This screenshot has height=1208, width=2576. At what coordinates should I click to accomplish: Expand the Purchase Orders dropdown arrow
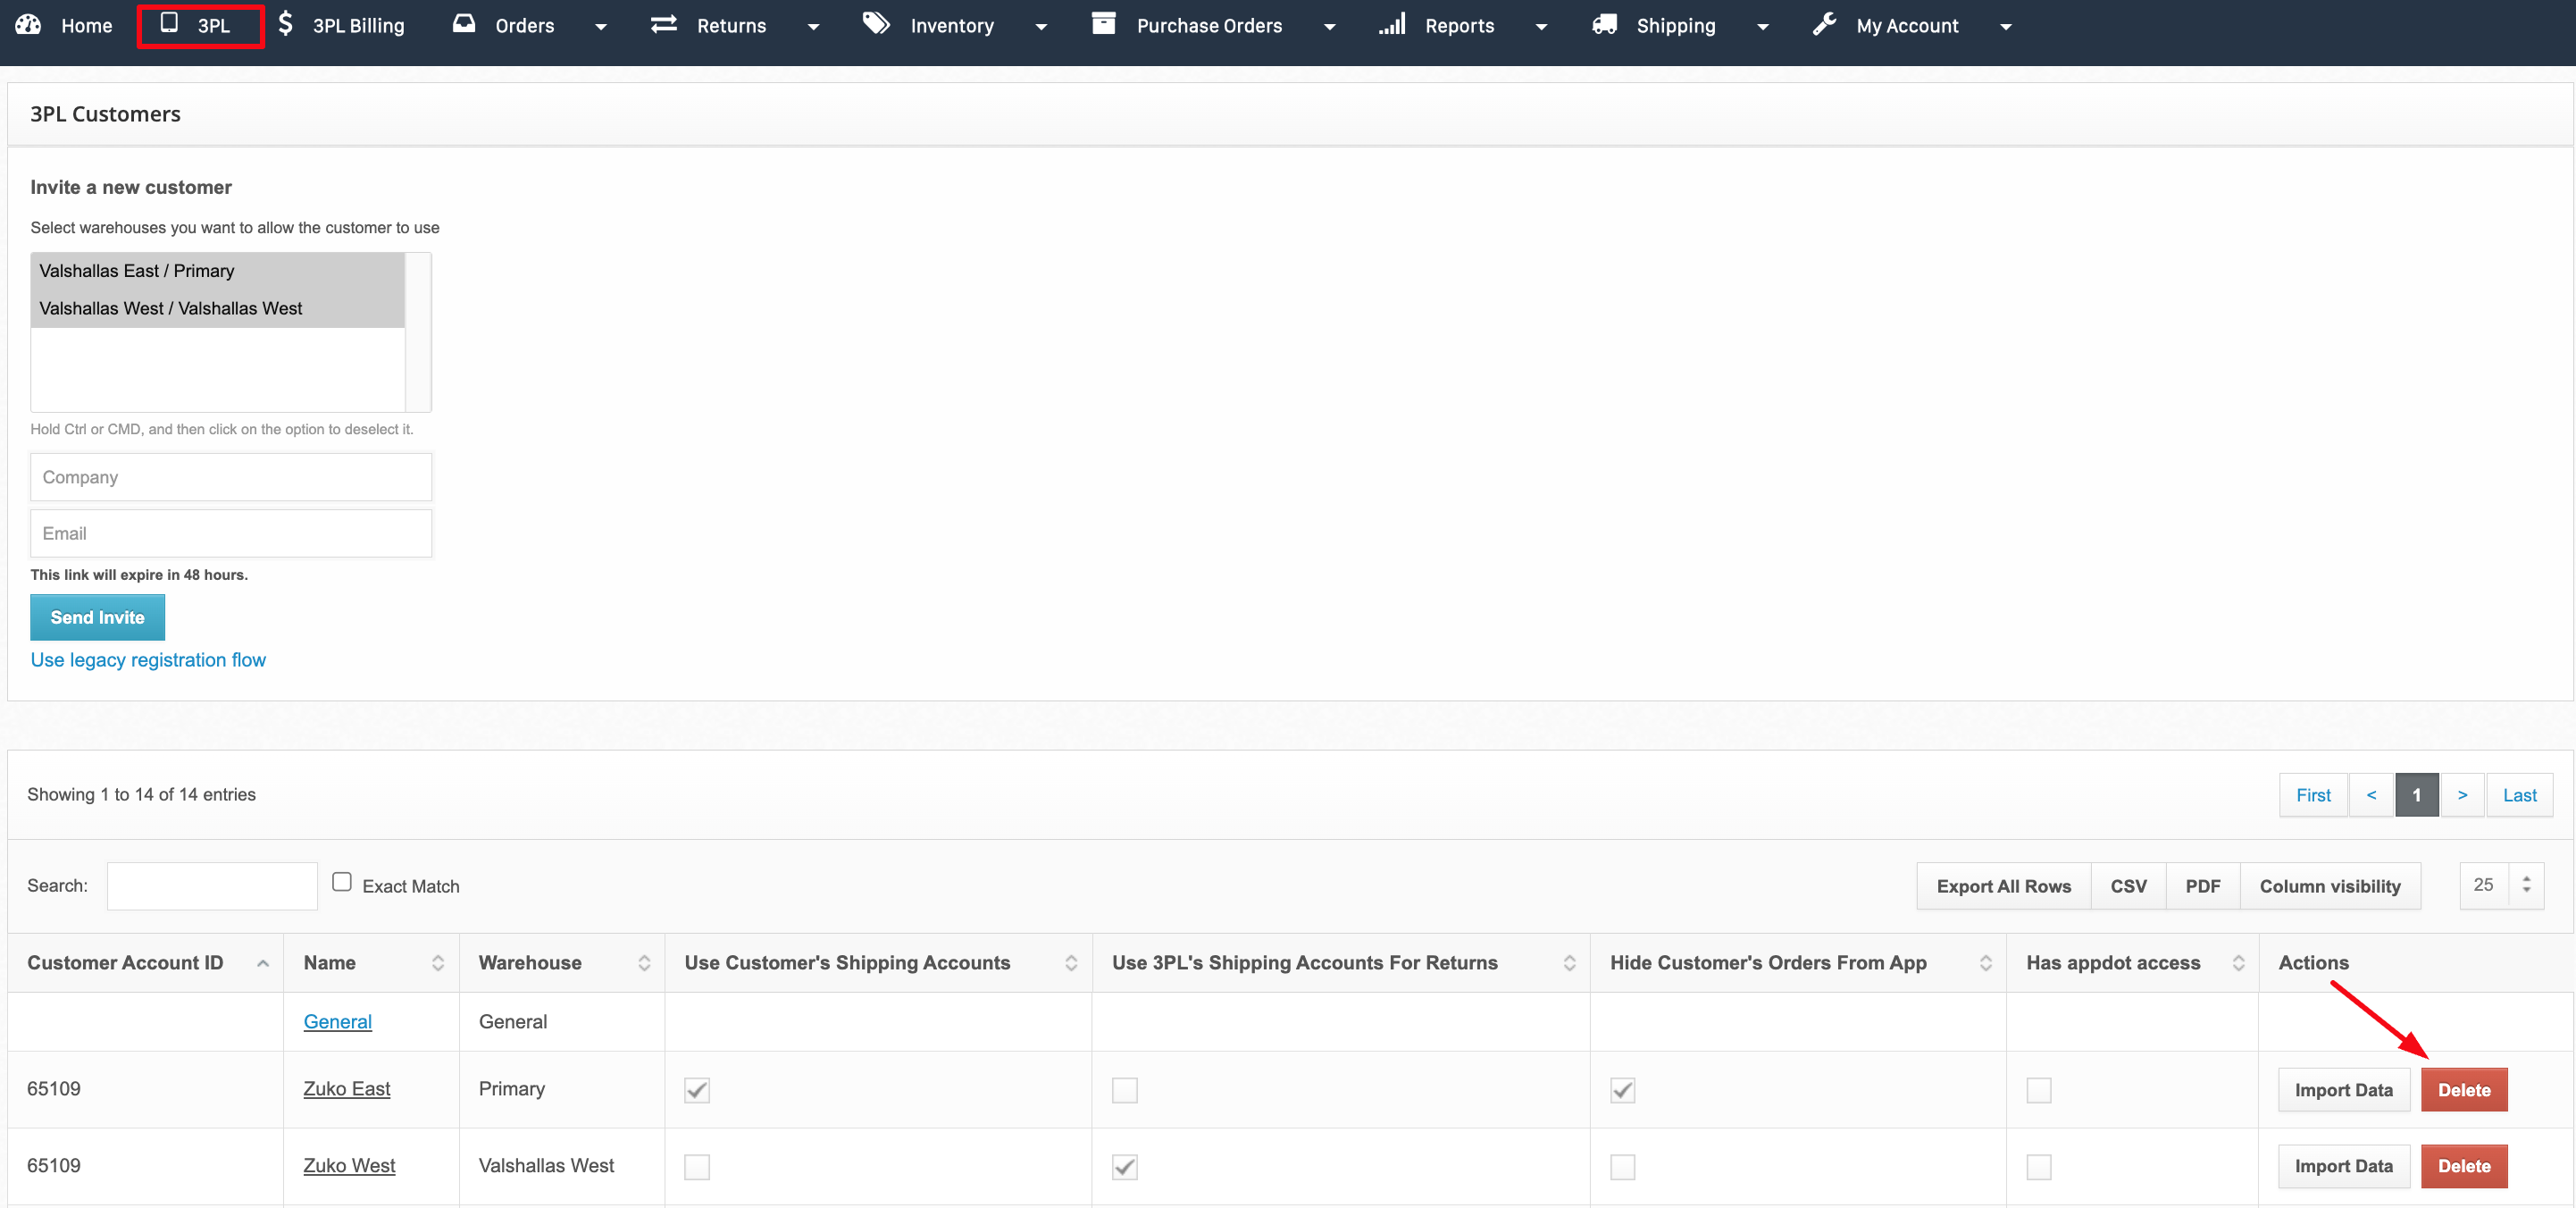coord(1329,27)
